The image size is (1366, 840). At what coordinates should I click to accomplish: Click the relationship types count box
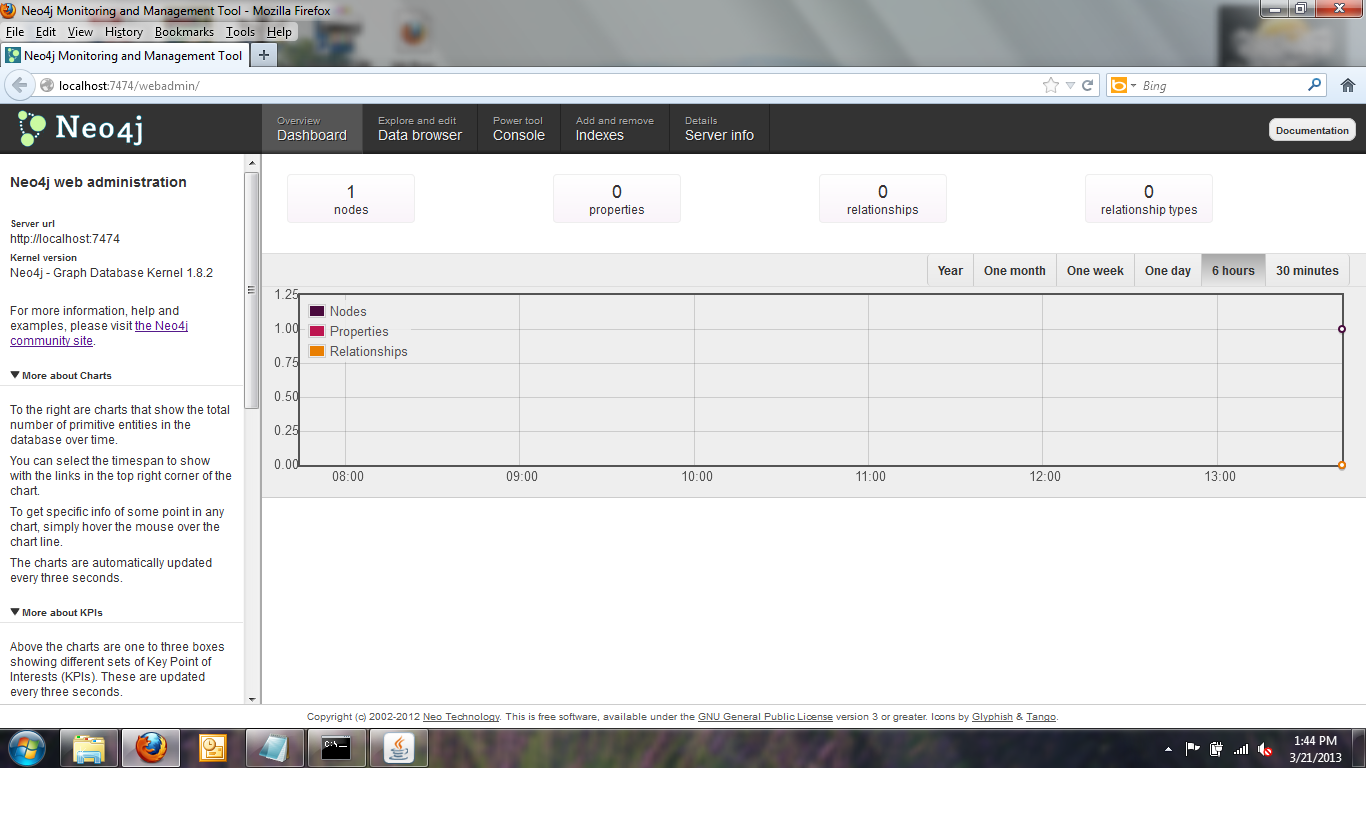click(1149, 199)
